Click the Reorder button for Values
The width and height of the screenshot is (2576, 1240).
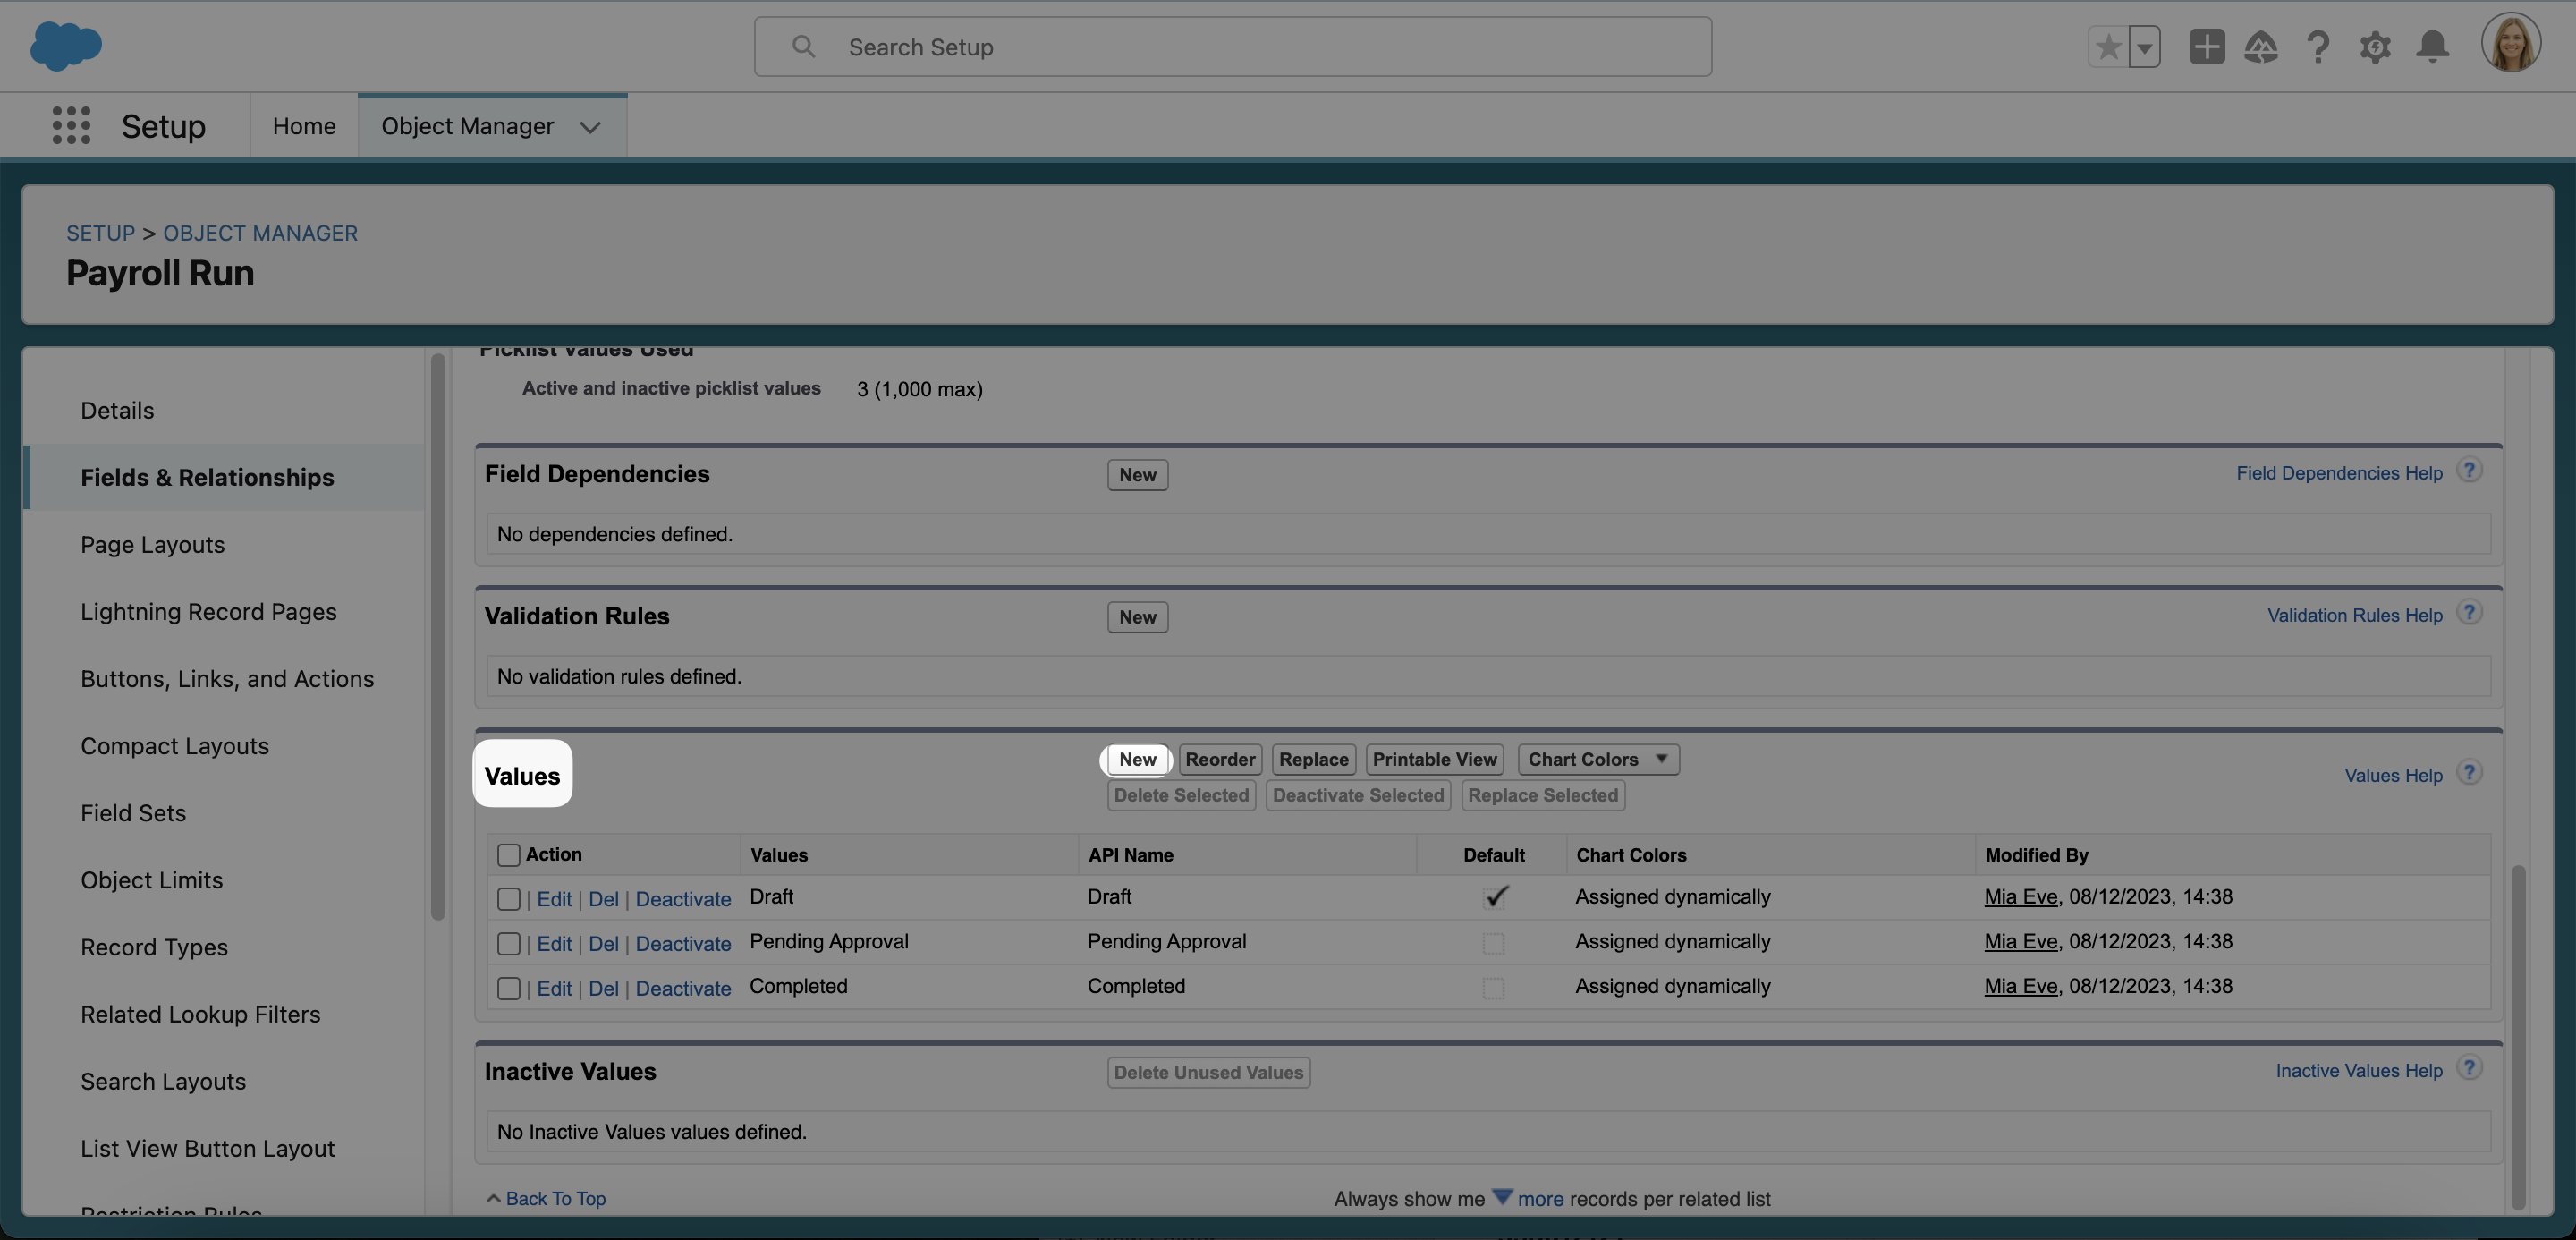click(x=1219, y=760)
